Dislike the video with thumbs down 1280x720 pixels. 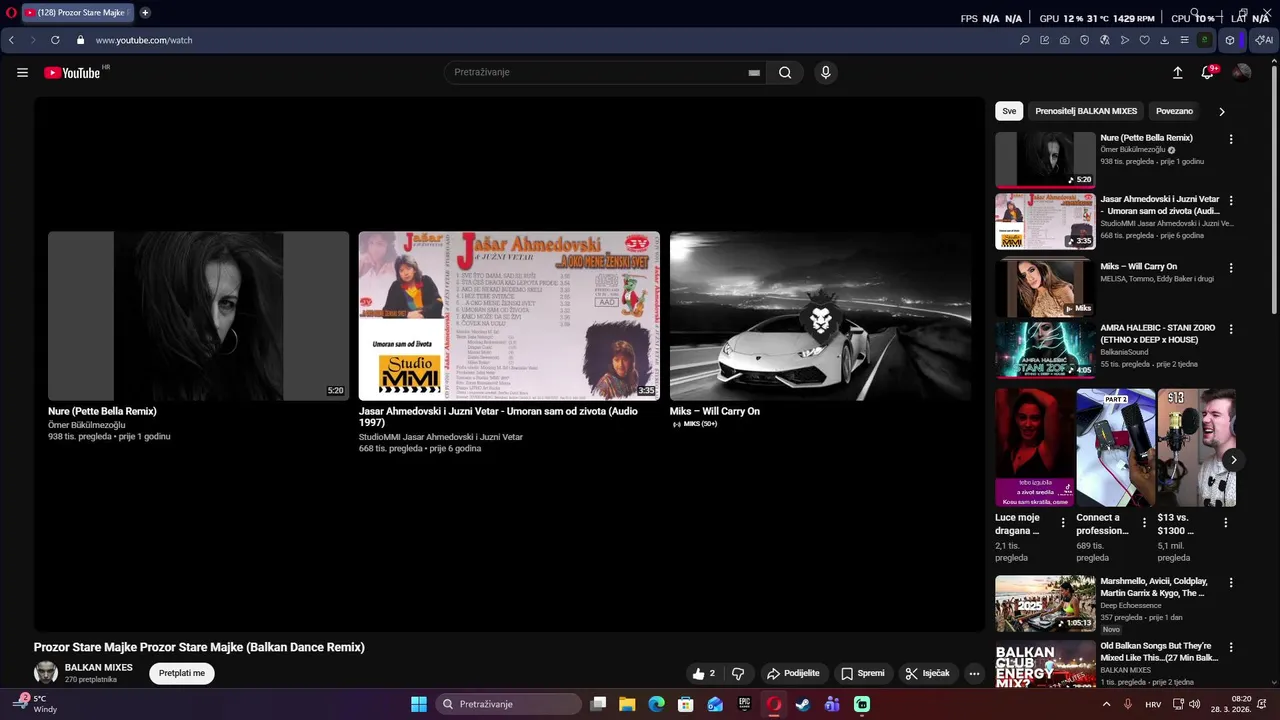pos(738,673)
